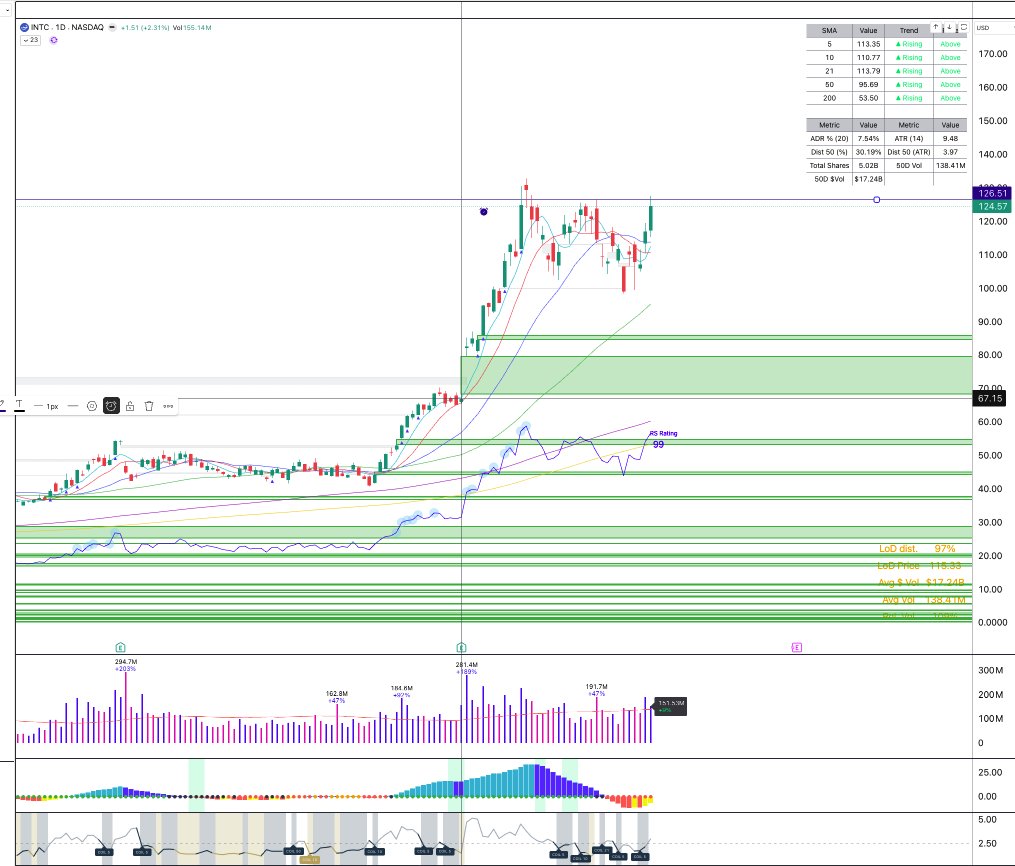Delete drawing with the trash icon

click(x=149, y=406)
